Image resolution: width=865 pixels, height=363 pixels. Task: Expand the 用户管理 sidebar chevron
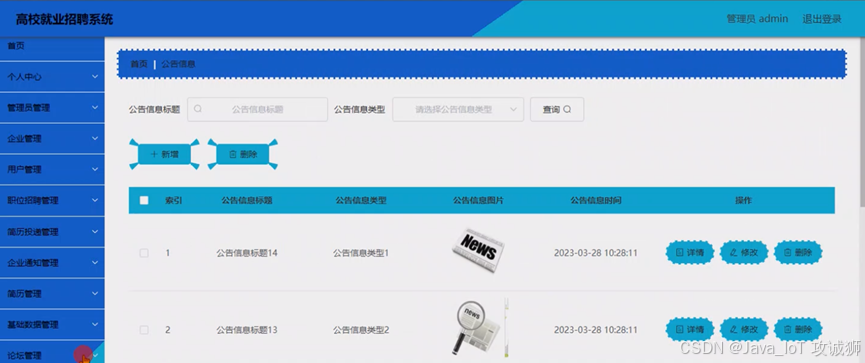(x=95, y=169)
